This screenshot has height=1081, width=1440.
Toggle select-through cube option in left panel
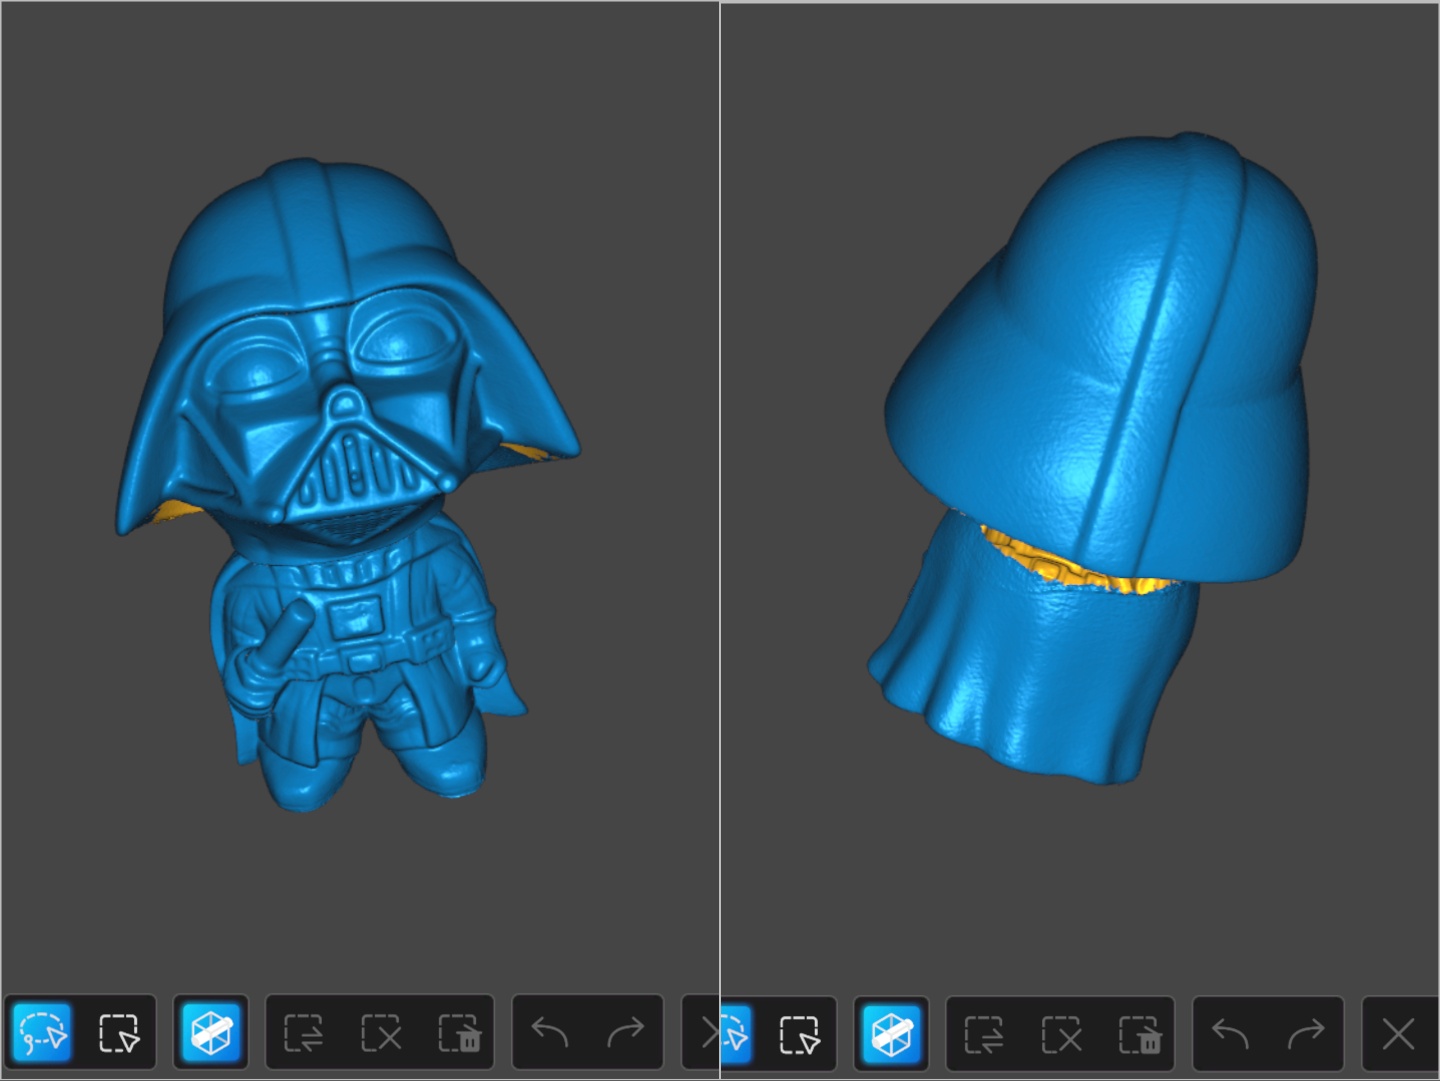click(x=211, y=1033)
